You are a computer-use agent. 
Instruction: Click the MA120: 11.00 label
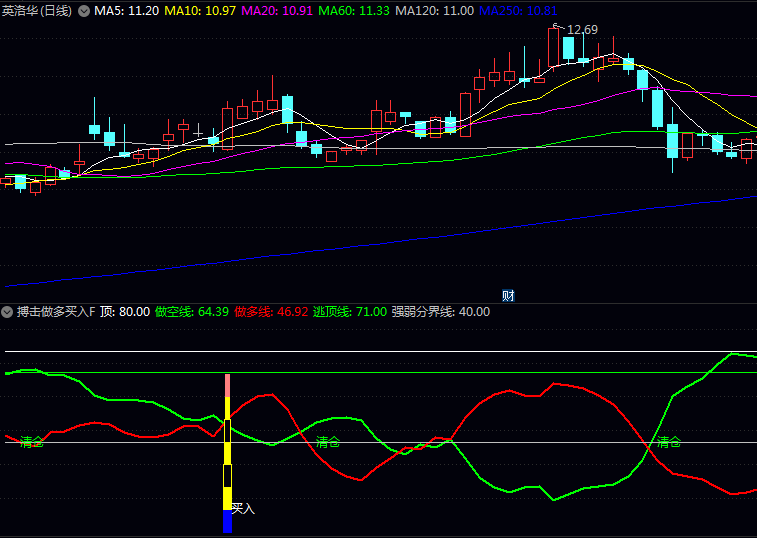click(x=434, y=10)
